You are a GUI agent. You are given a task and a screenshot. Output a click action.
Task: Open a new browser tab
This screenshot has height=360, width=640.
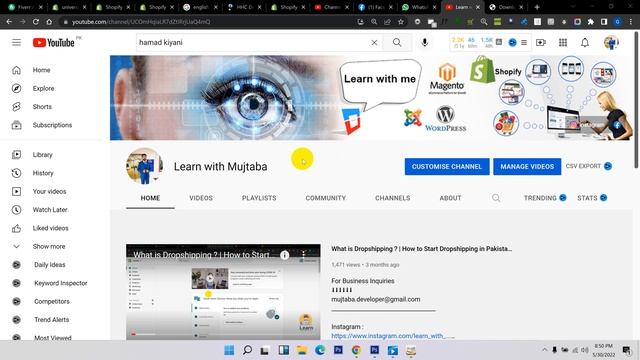pyautogui.click(x=537, y=7)
